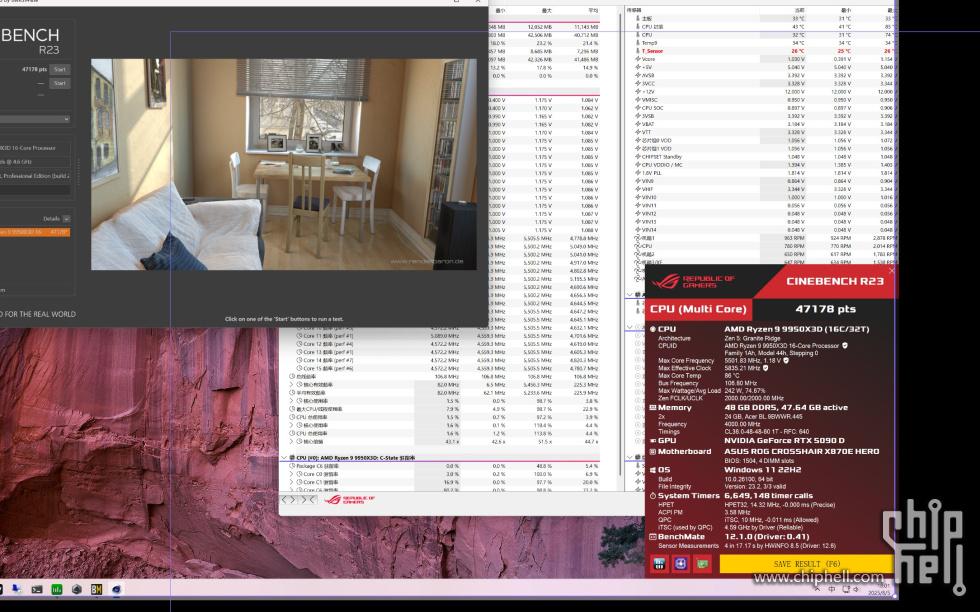Viewport: 980px width, 612px height.
Task: Start the test beside the 47178 pts score
Action: tap(60, 69)
